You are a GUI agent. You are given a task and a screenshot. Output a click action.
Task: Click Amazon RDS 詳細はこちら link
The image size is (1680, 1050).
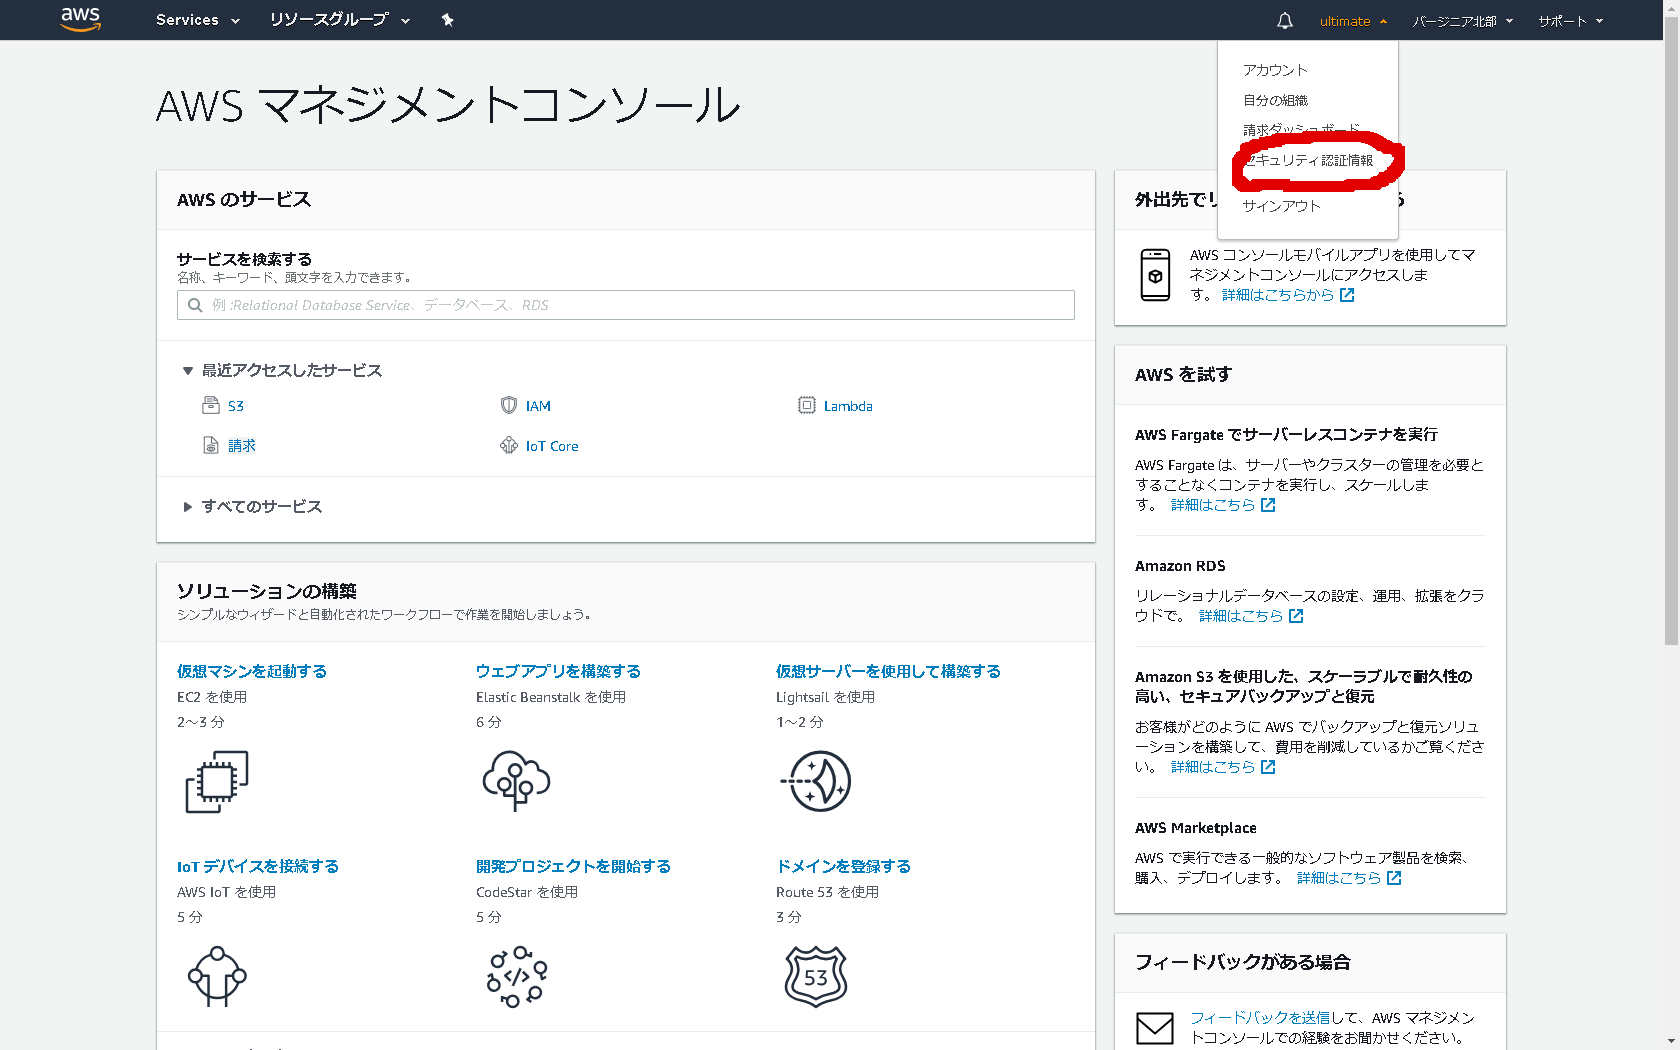click(x=1241, y=616)
